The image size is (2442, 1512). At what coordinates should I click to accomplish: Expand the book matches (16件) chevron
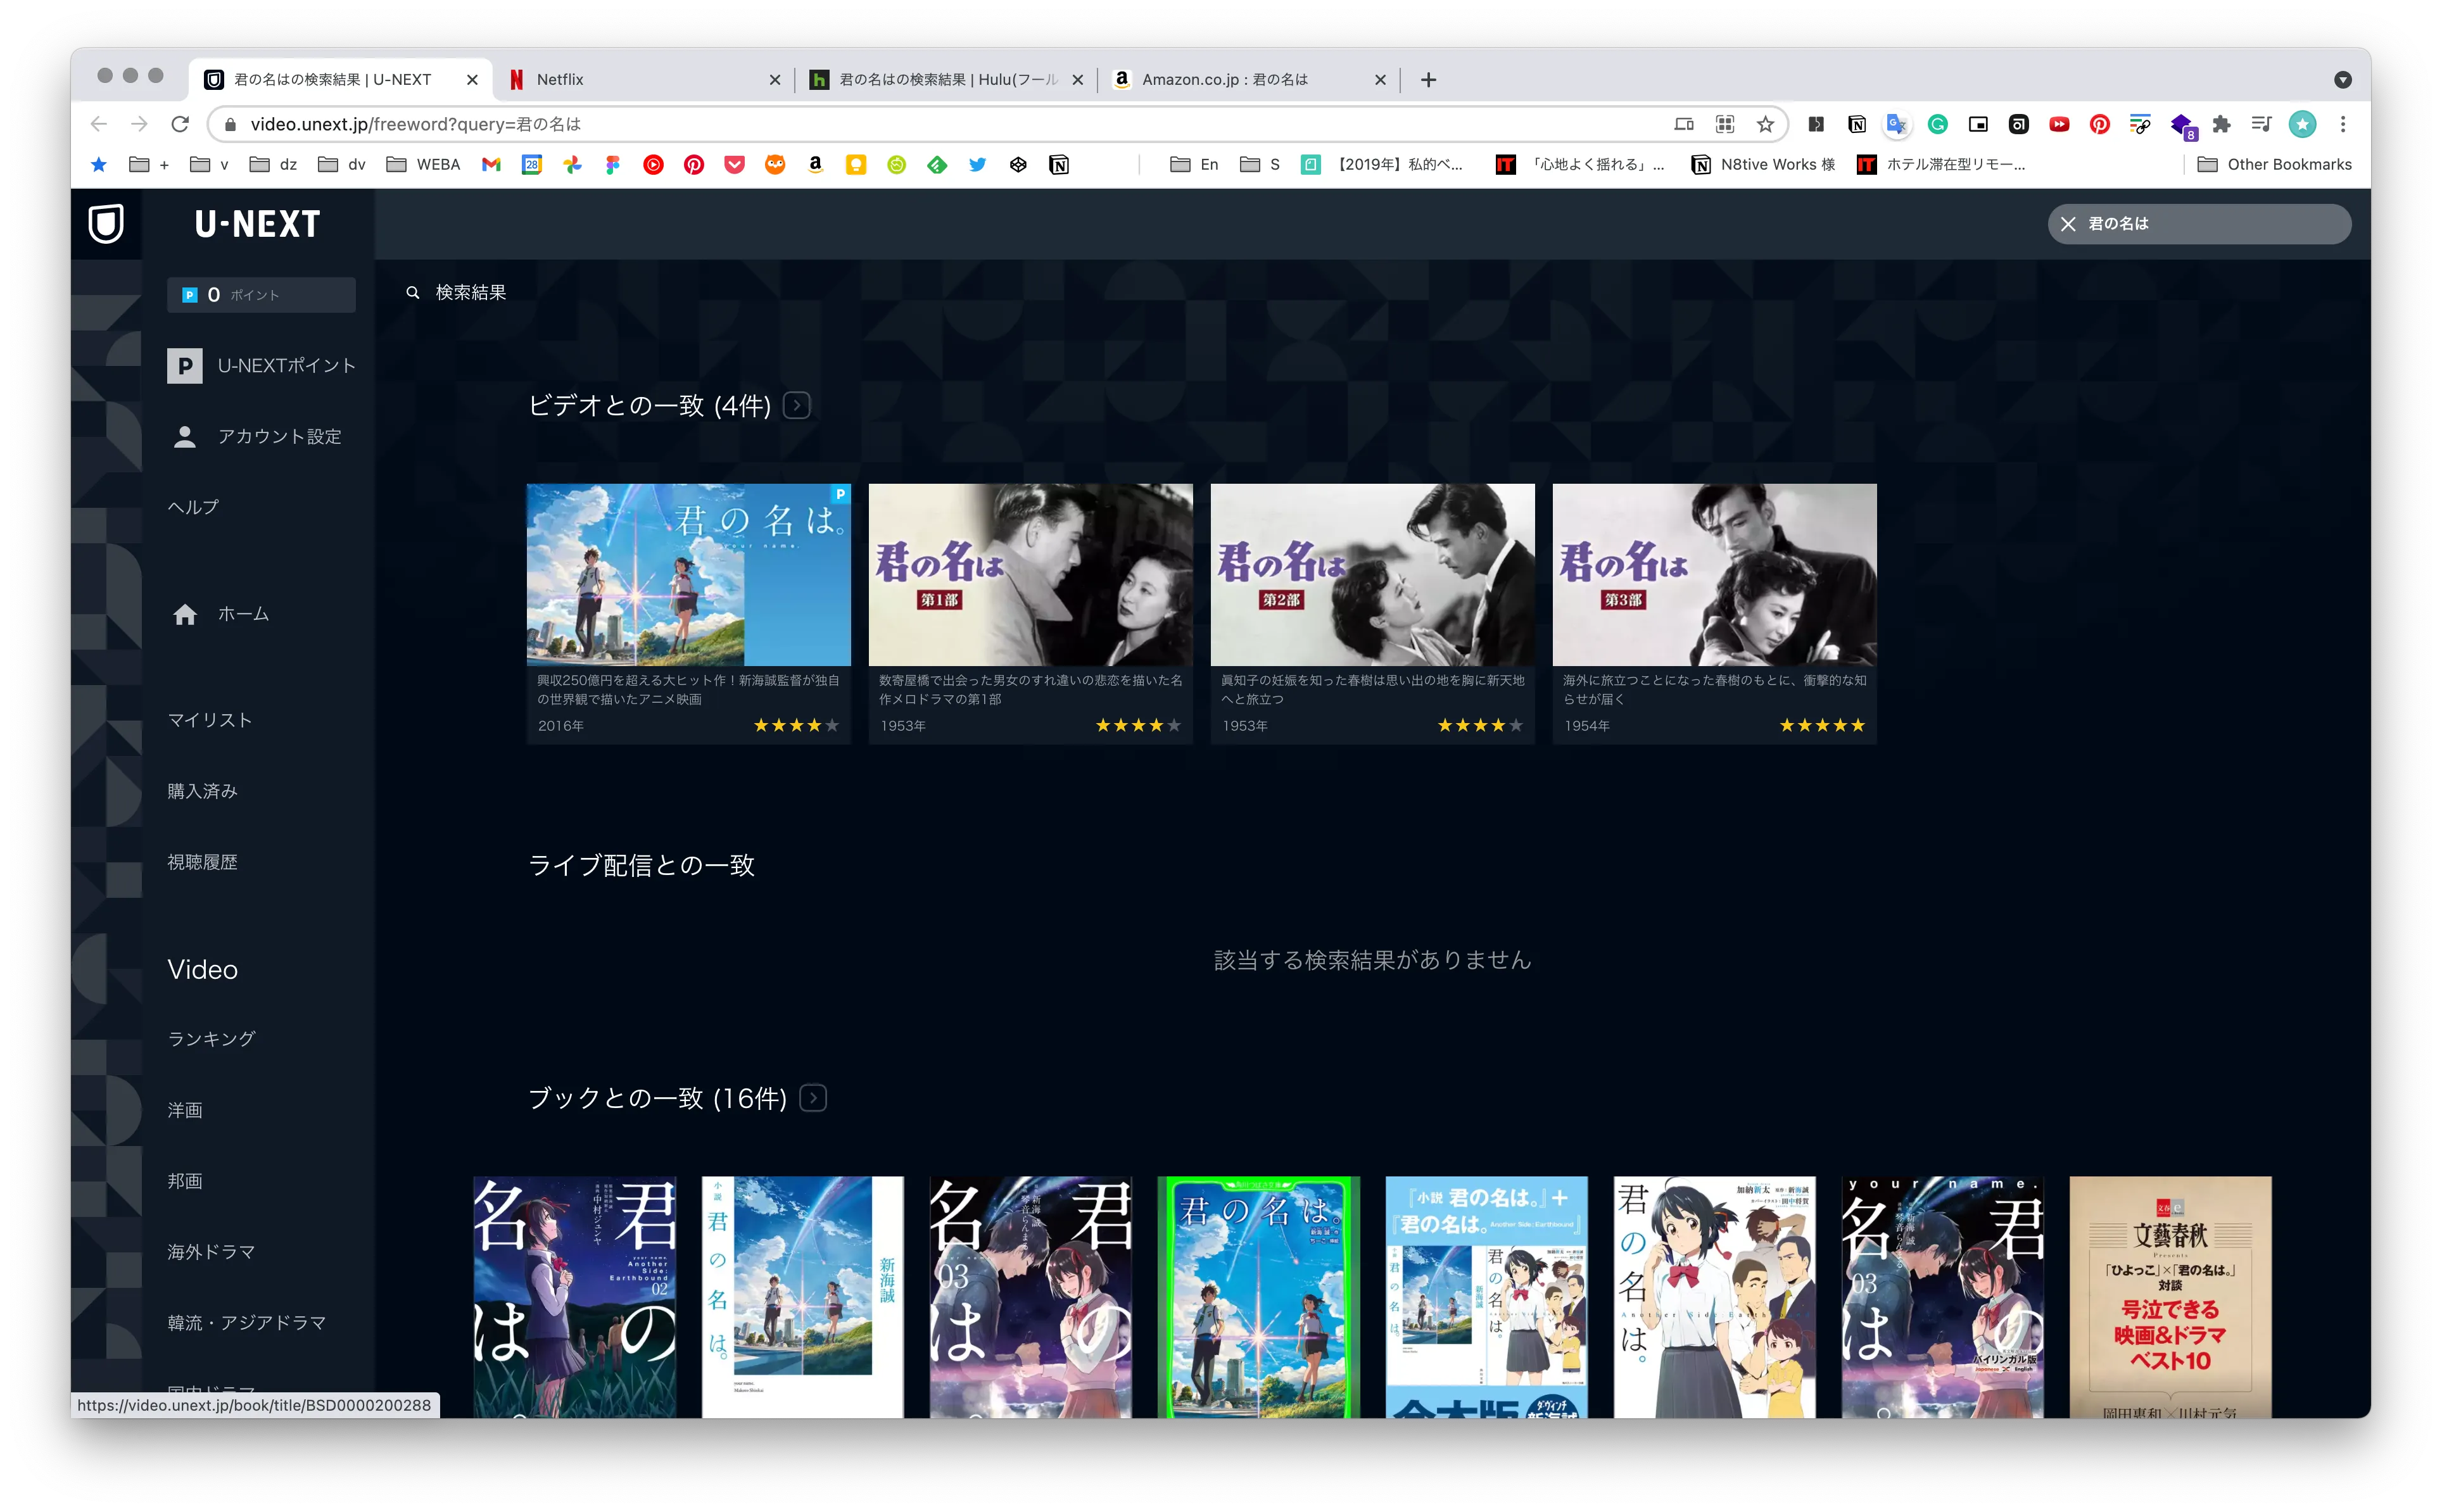(x=813, y=1098)
